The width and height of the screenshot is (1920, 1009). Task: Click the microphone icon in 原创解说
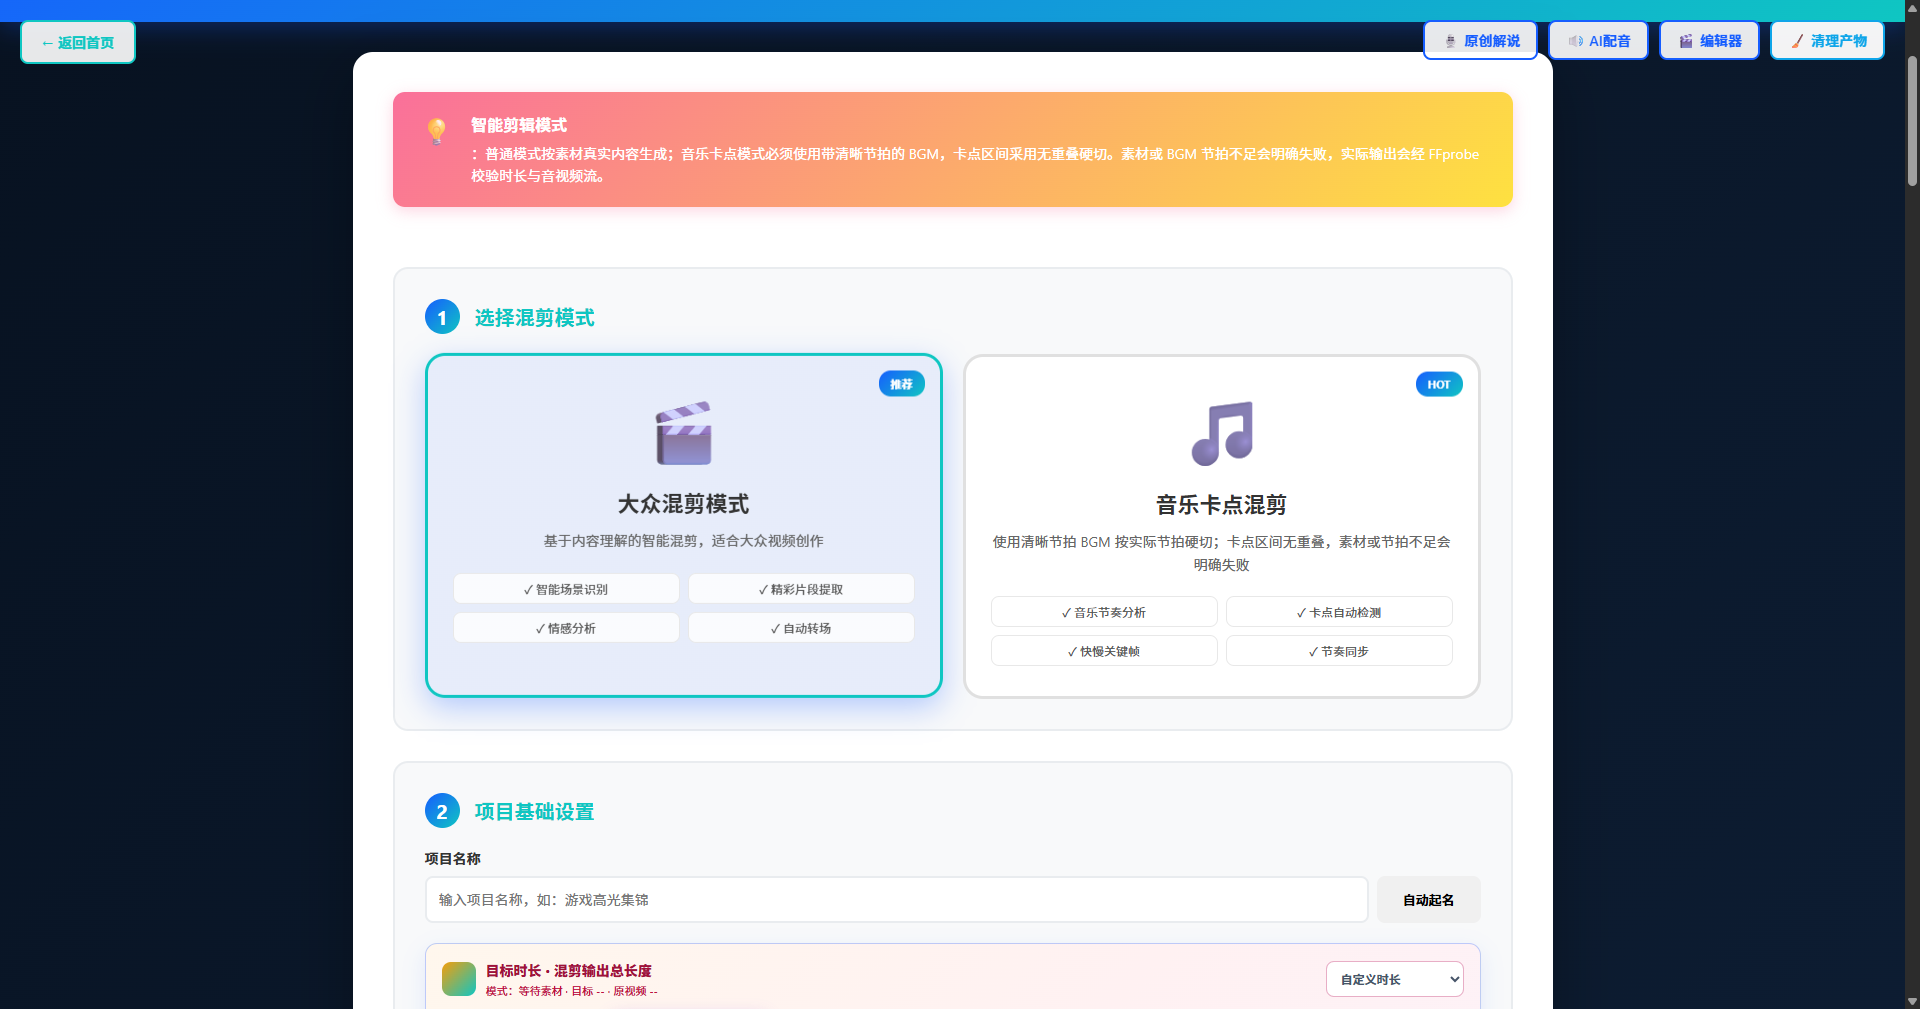tap(1451, 42)
